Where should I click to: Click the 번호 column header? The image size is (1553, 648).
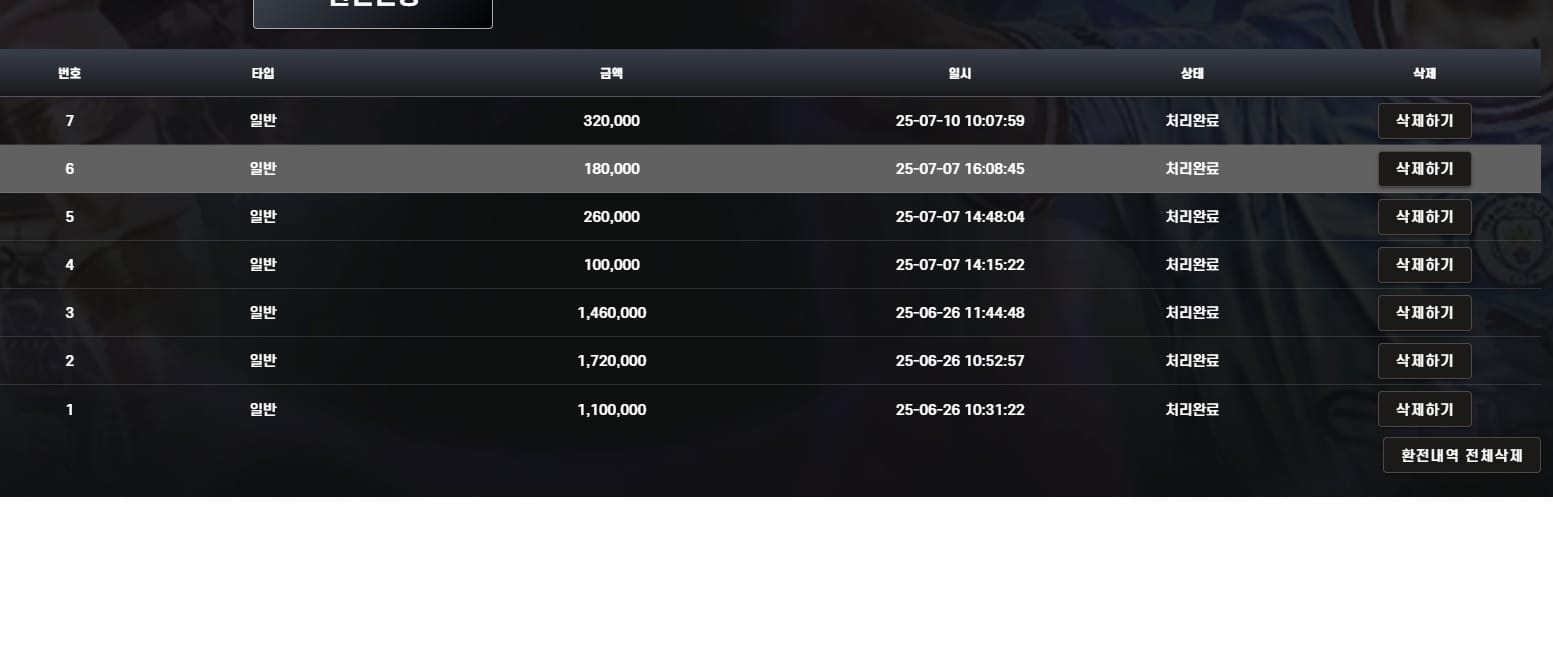(69, 73)
